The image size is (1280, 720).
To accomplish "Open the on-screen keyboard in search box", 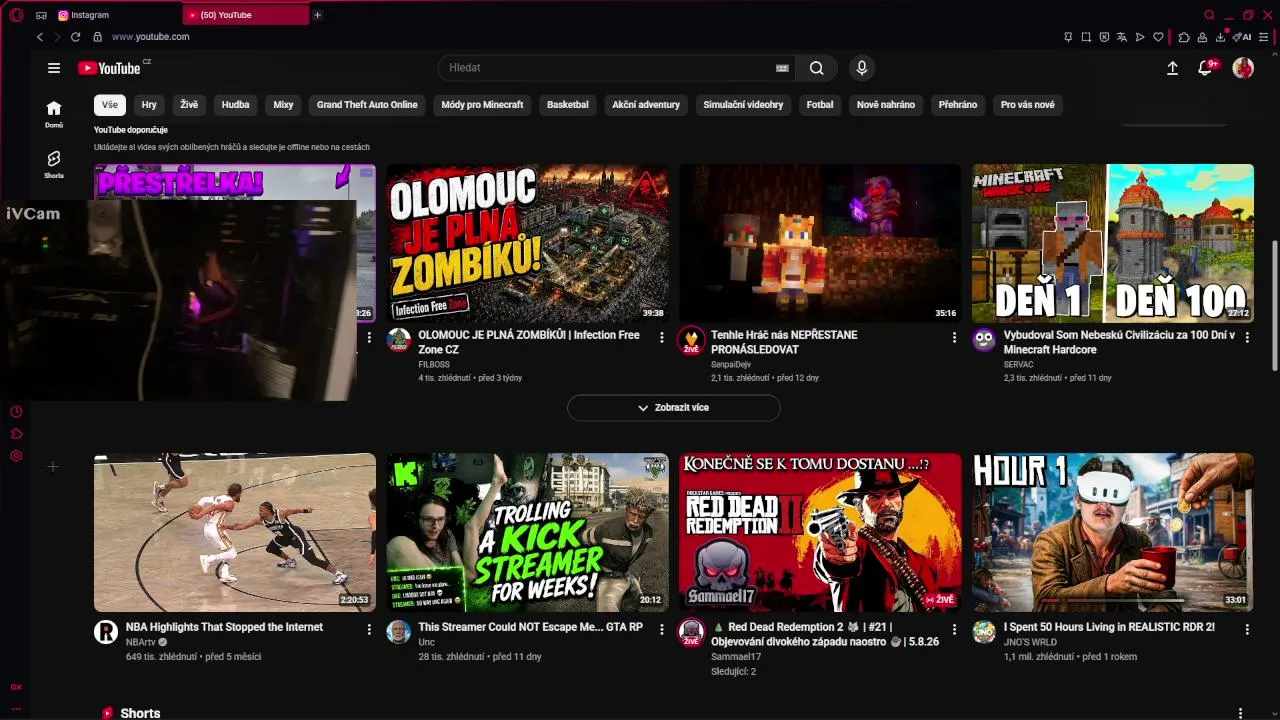I will click(x=782, y=68).
